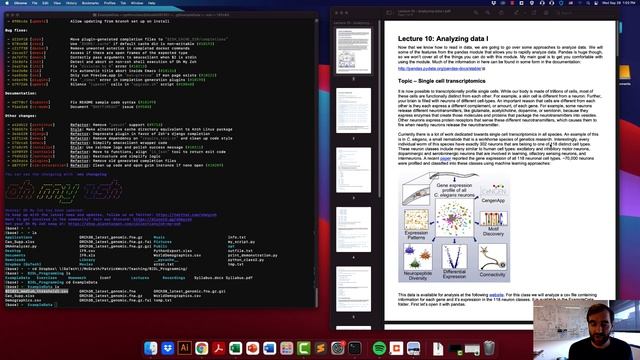Open Spotify from the dock
Viewport: 640px width, 360px height.
click(379, 348)
